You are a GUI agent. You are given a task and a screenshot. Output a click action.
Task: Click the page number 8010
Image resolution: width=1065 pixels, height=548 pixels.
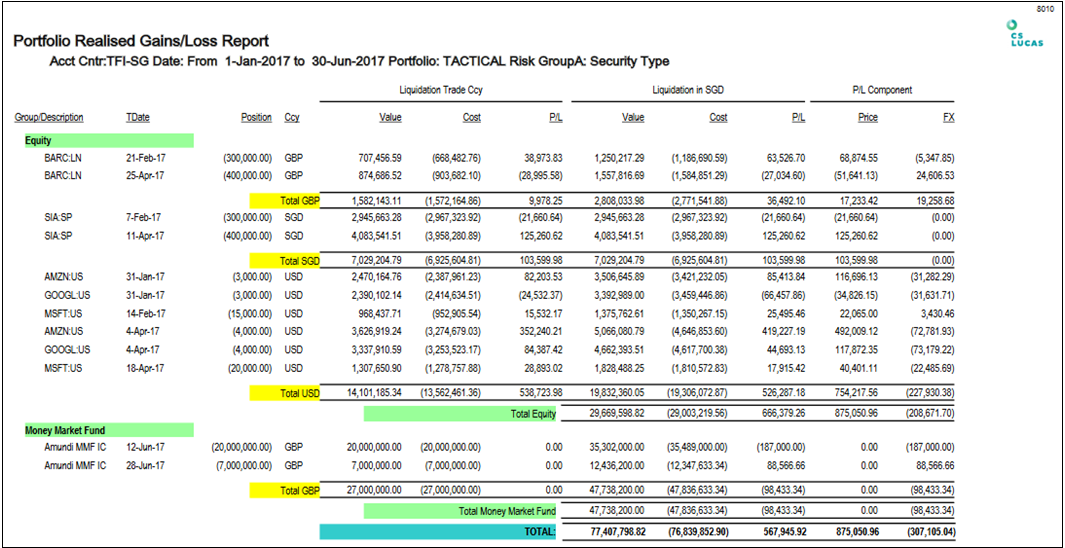[1047, 10]
